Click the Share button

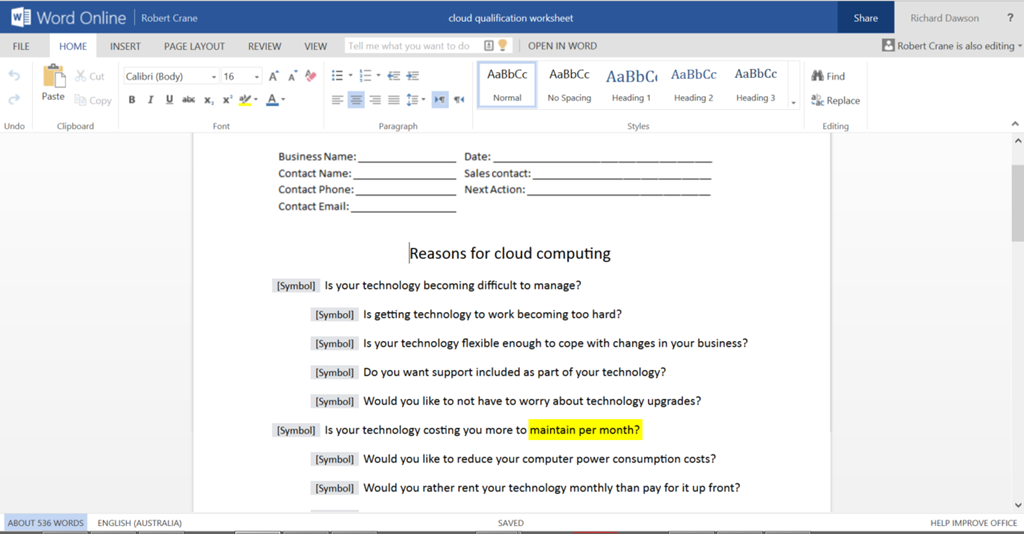tap(866, 18)
